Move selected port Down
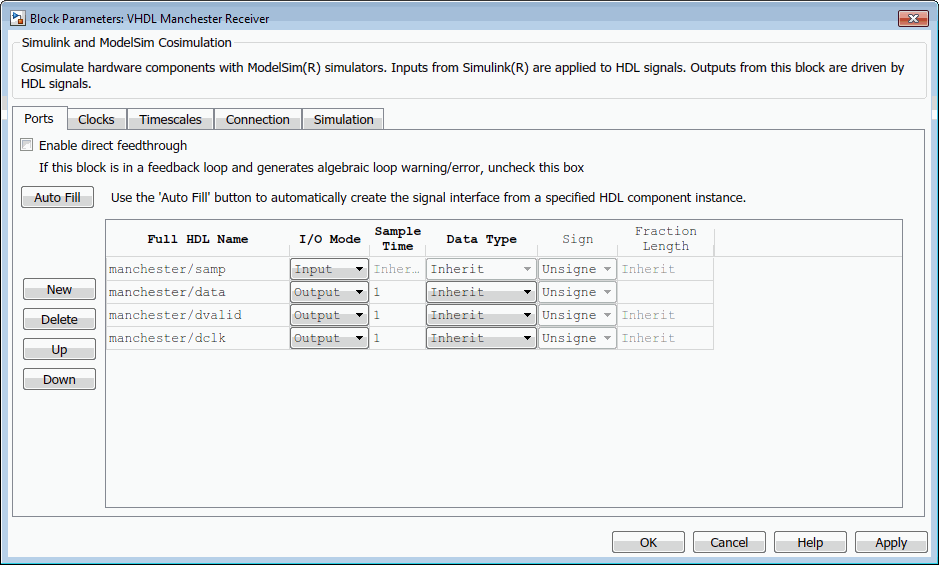The height and width of the screenshot is (565, 939). point(59,379)
